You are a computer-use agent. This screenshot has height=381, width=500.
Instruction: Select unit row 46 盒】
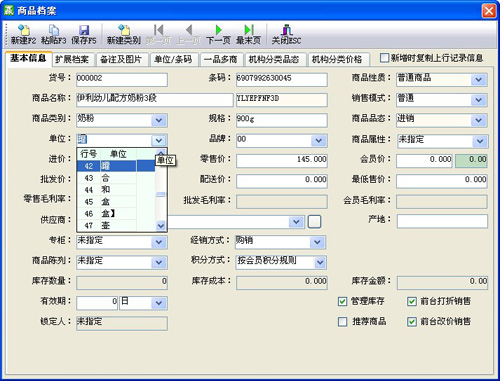tap(116, 214)
